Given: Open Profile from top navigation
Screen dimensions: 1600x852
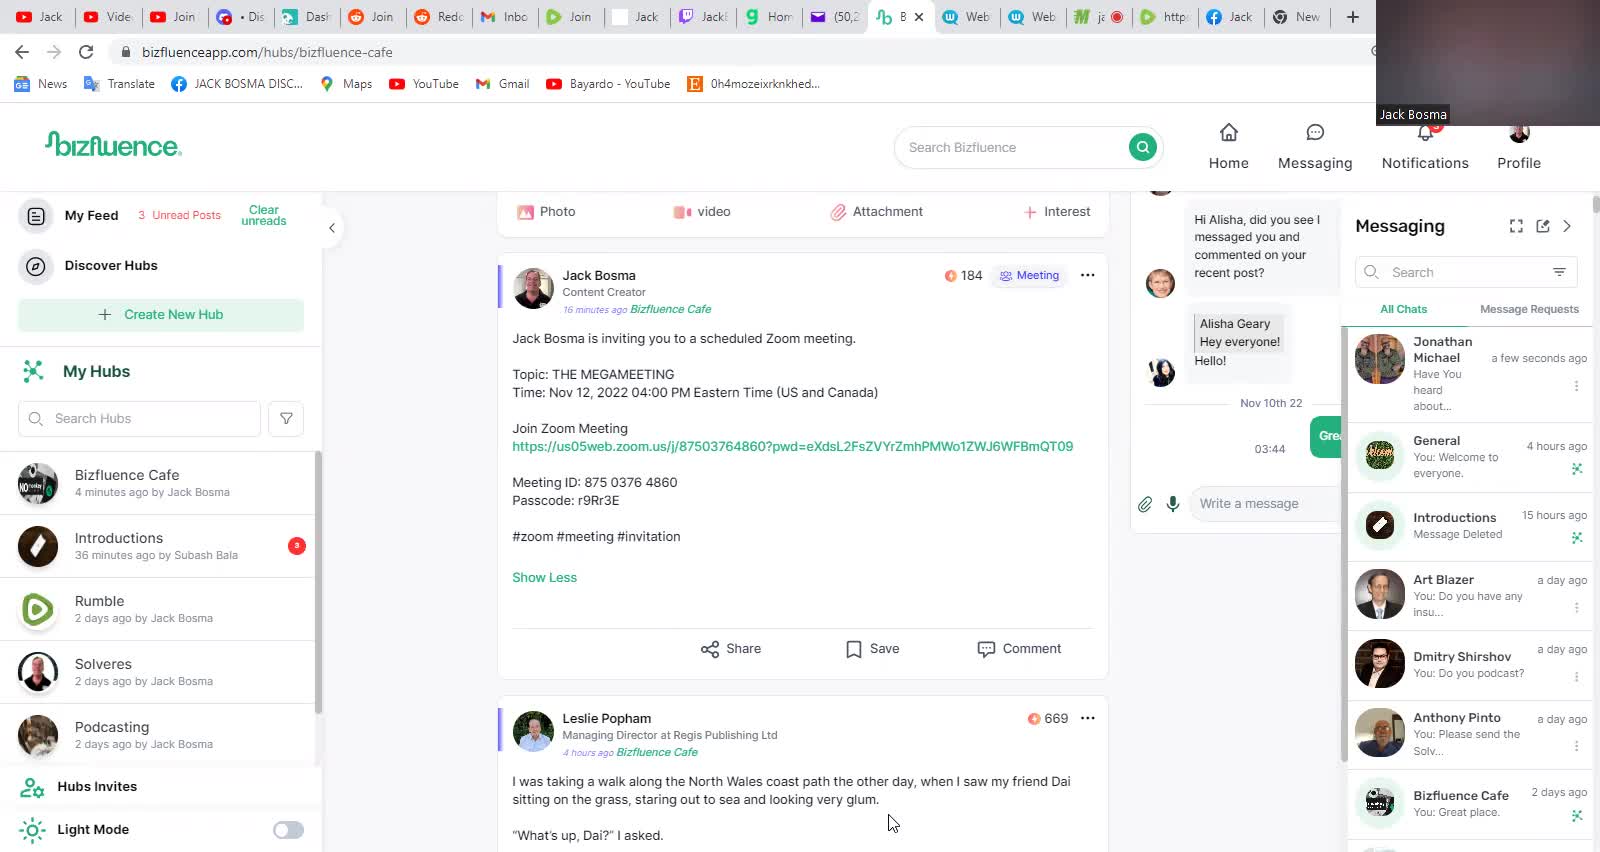Looking at the screenshot, I should tap(1518, 146).
